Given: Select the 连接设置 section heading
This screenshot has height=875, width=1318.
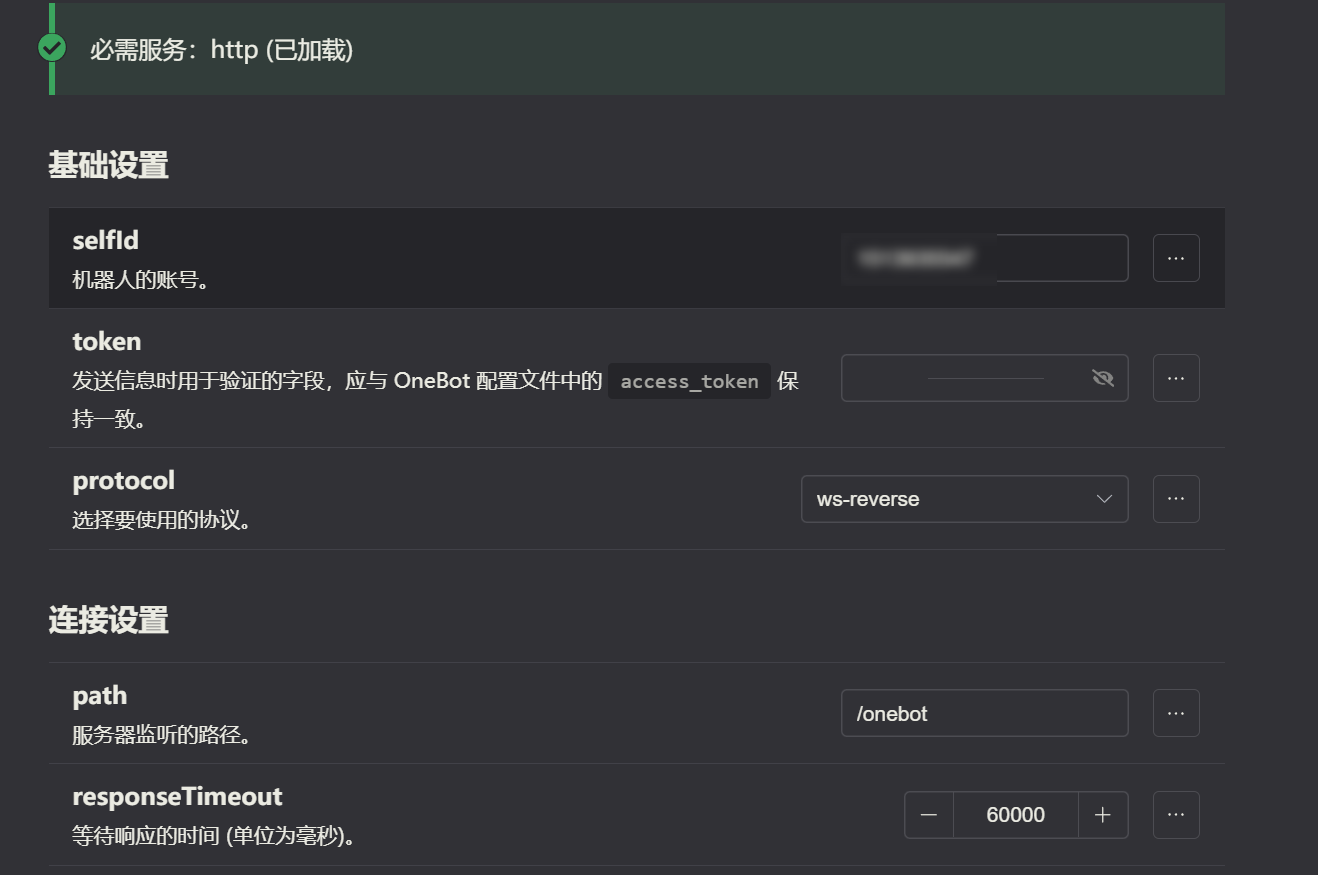Looking at the screenshot, I should (109, 620).
